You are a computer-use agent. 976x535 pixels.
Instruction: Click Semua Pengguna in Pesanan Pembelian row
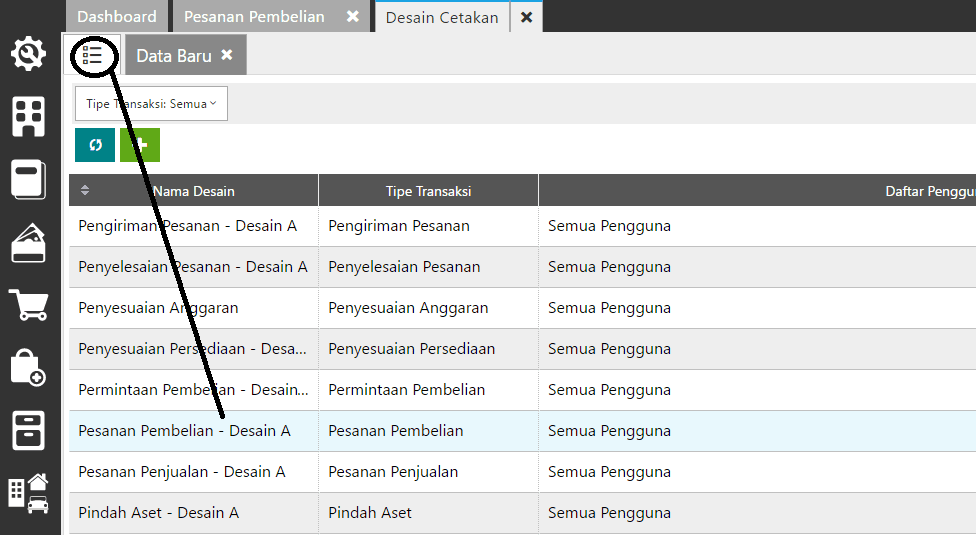pyautogui.click(x=609, y=431)
